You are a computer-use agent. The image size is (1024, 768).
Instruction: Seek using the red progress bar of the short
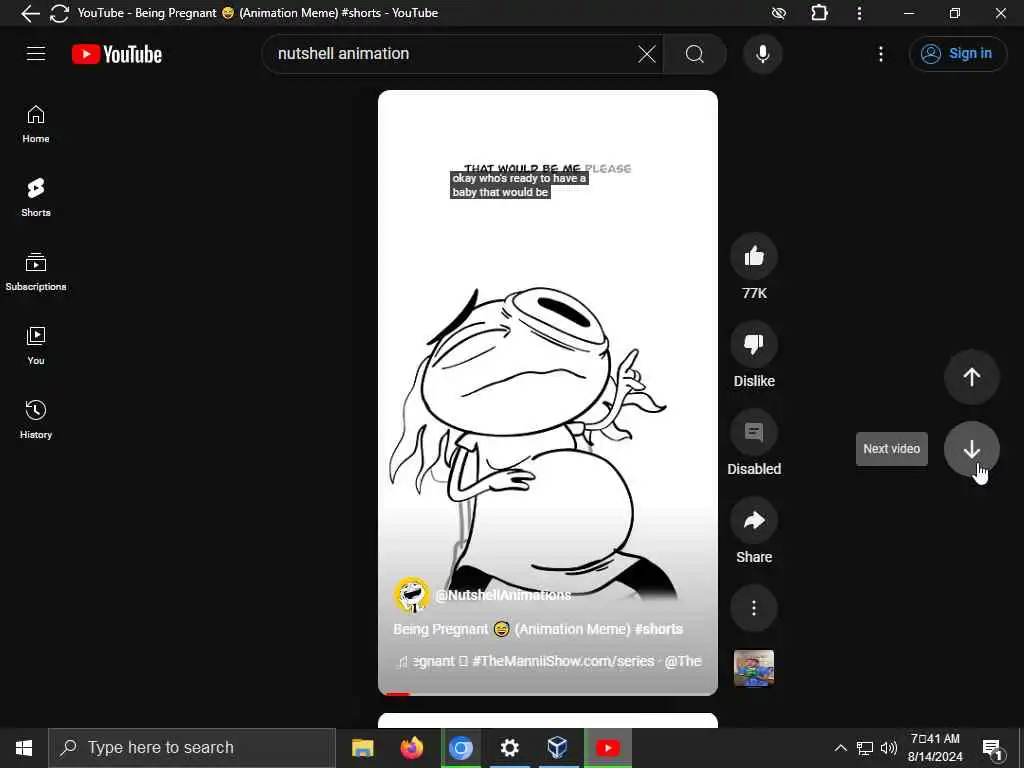547,694
